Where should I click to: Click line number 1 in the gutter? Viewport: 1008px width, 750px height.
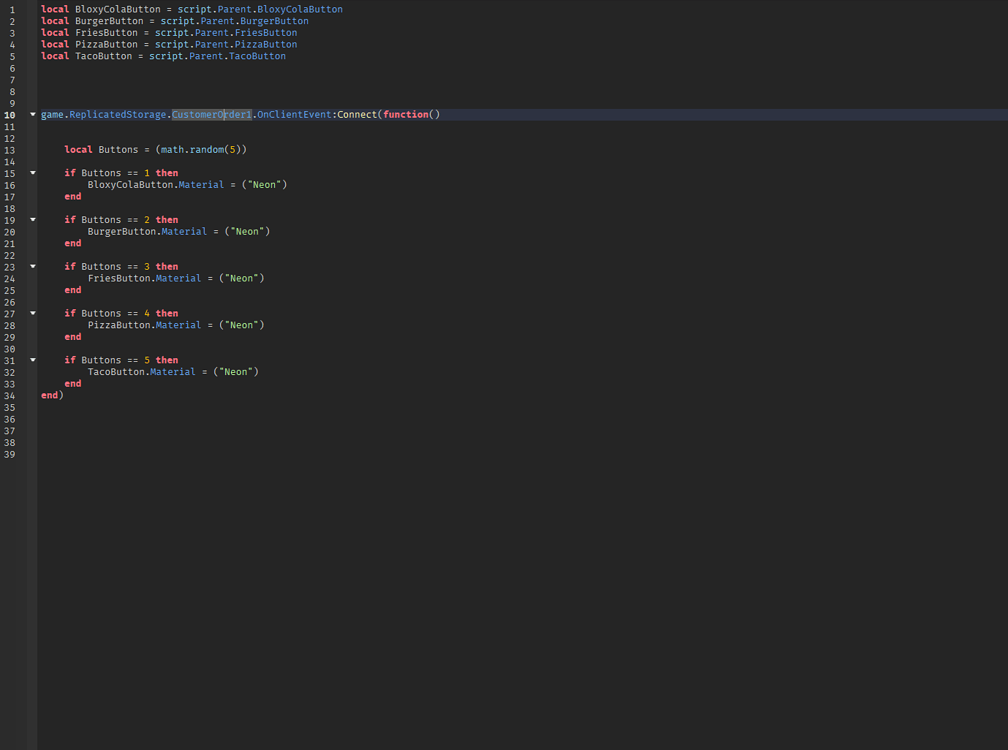[x=12, y=8]
